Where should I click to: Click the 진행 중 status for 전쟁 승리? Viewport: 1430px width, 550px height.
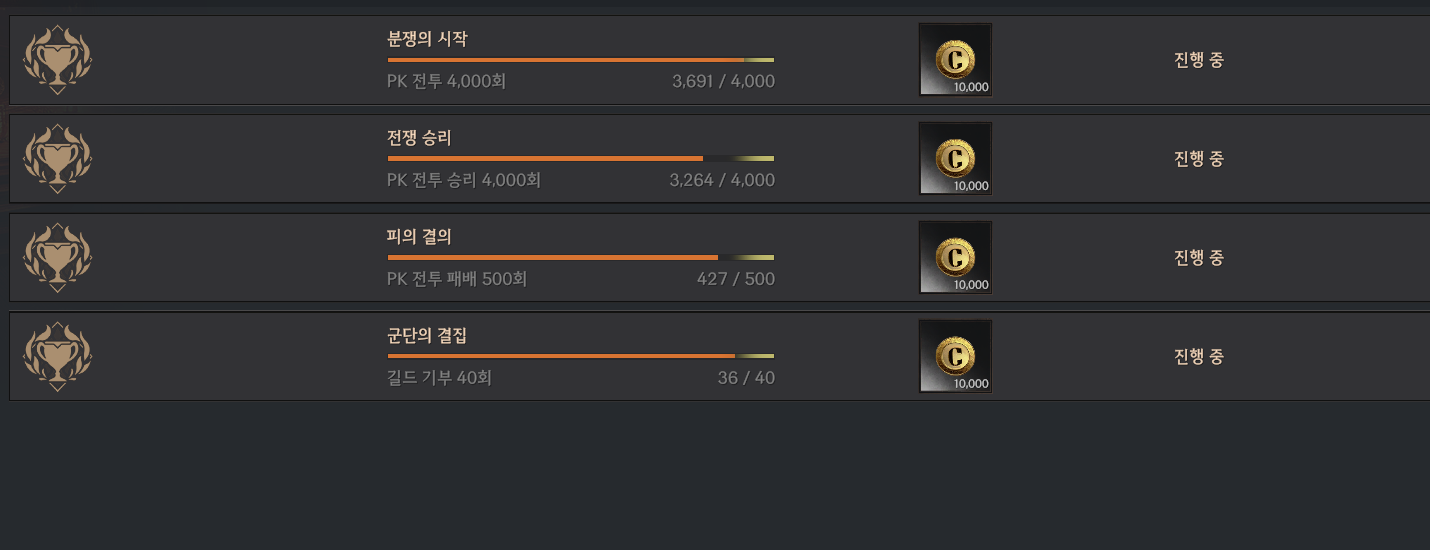tap(1198, 159)
